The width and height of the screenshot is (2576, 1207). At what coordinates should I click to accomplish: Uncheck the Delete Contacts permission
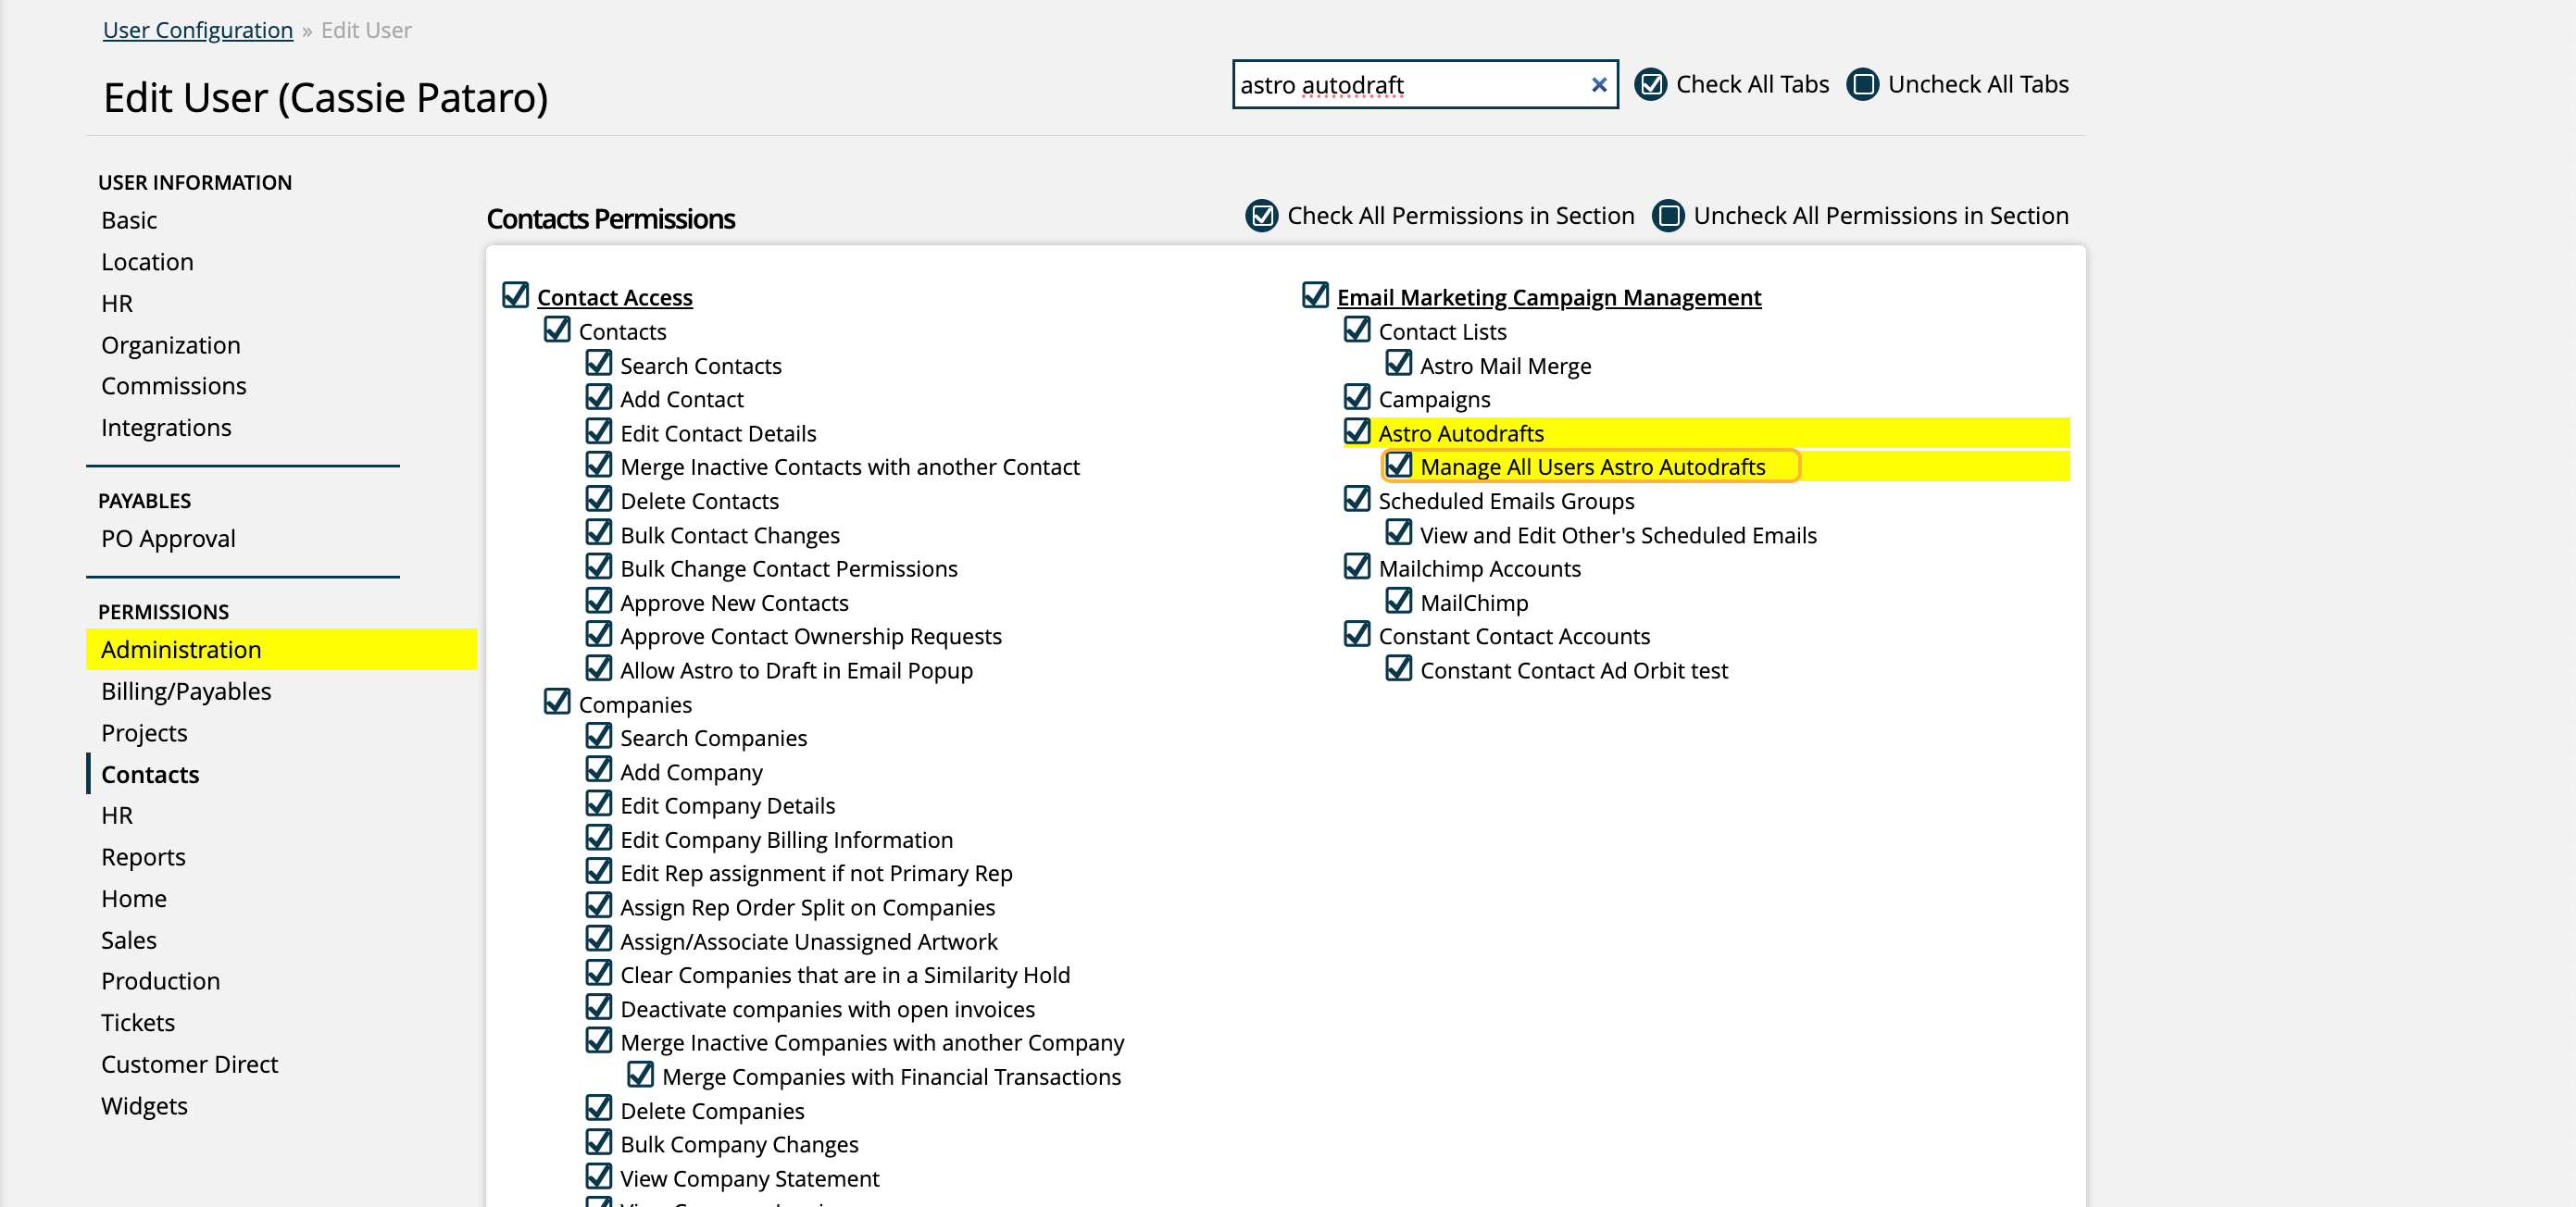point(598,500)
